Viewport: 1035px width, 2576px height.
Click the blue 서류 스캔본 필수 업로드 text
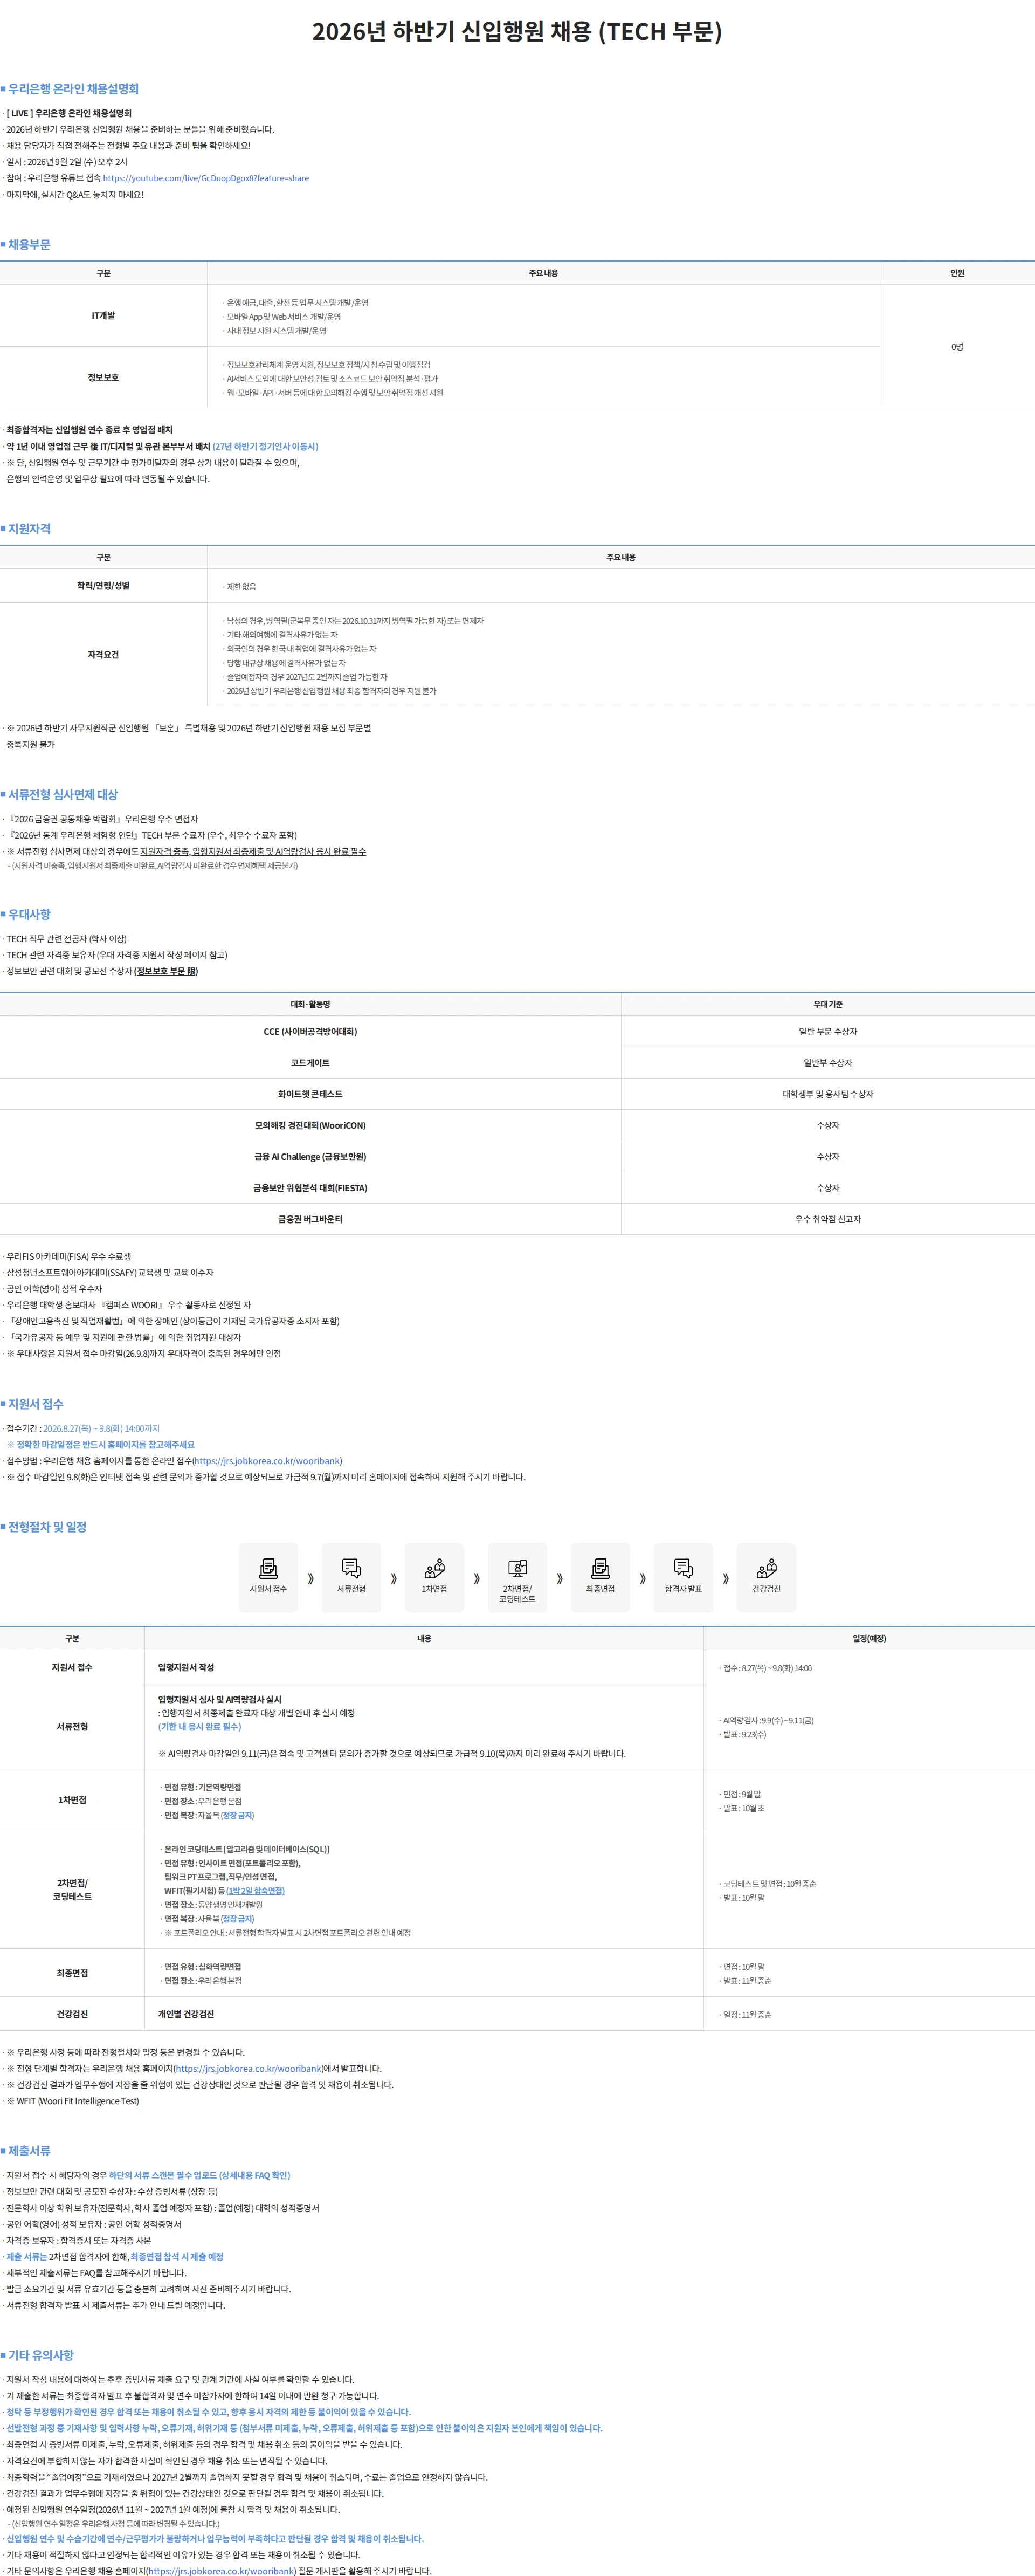[x=200, y=2175]
